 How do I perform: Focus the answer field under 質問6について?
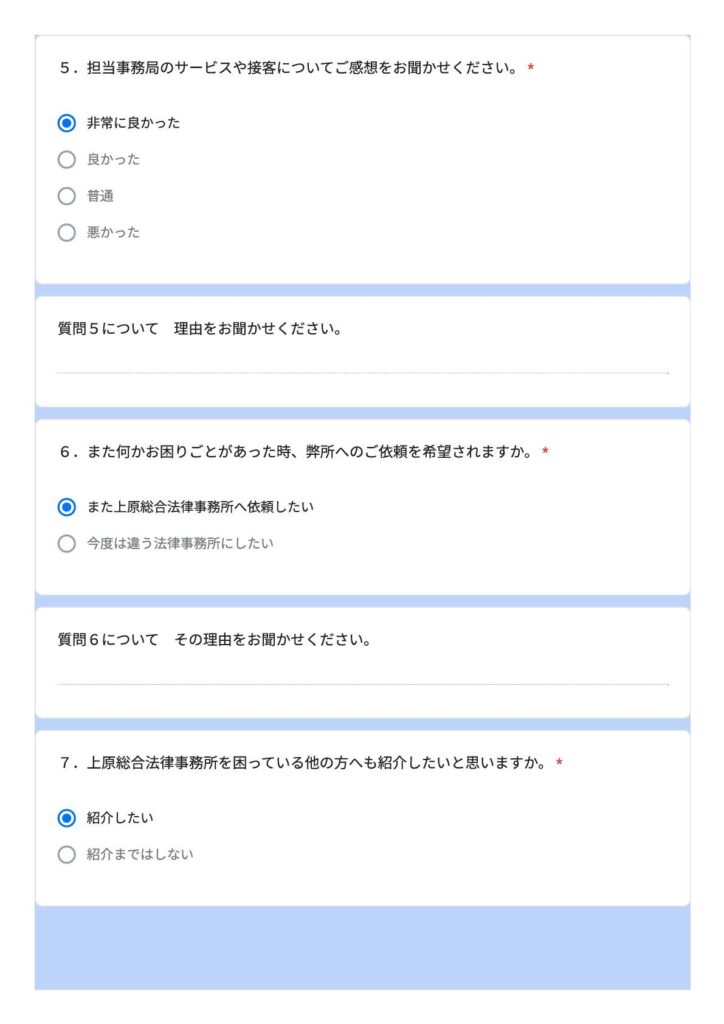362,675
